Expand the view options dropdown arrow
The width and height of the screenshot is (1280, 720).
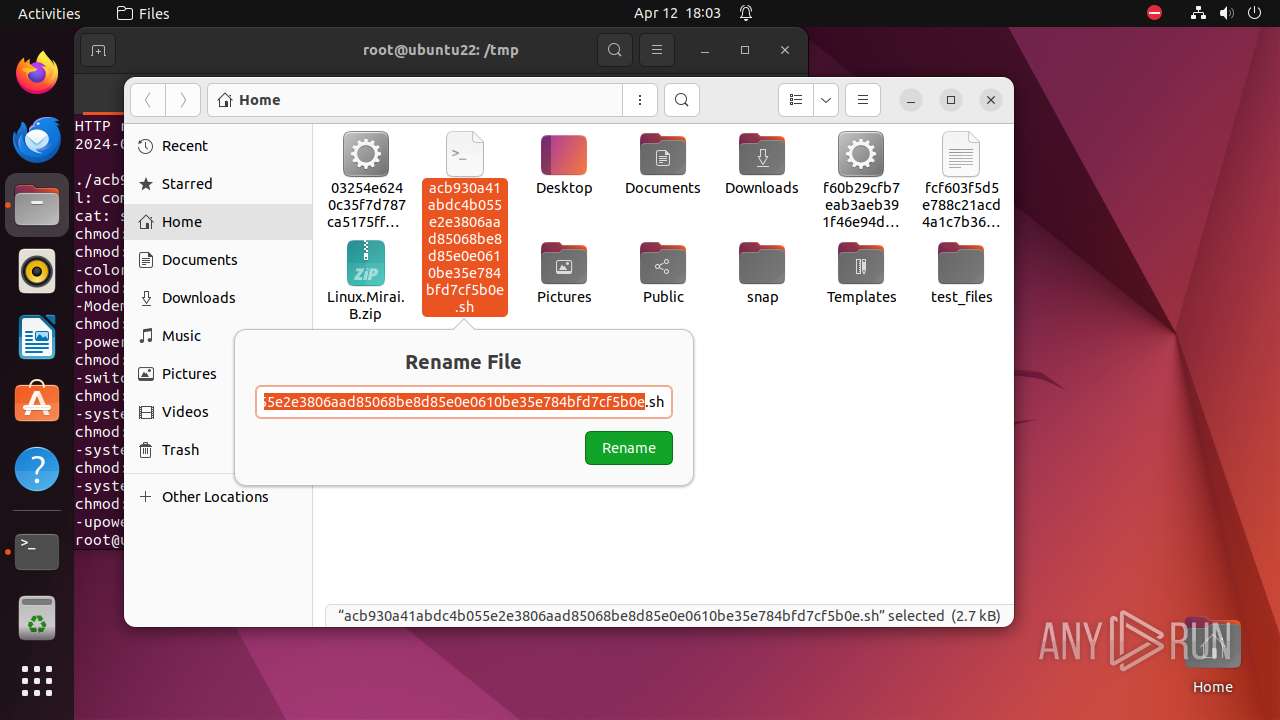click(x=825, y=100)
